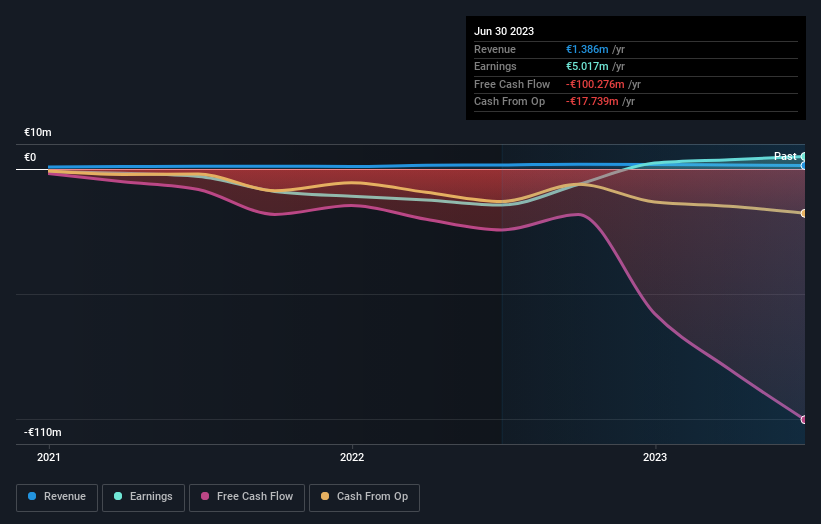The height and width of the screenshot is (524, 821).
Task: Click the -€17.739m cash from op value
Action: 592,101
